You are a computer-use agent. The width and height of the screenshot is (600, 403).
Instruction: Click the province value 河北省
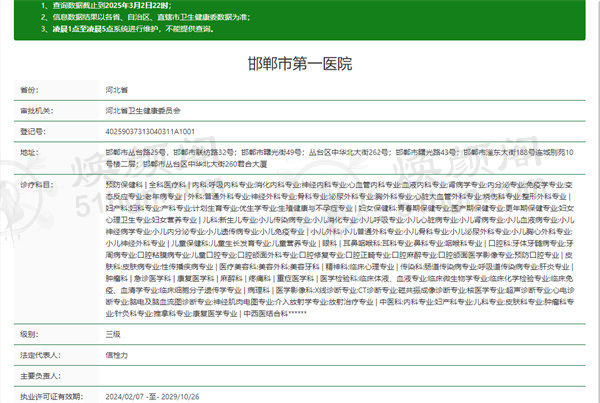[x=117, y=90]
